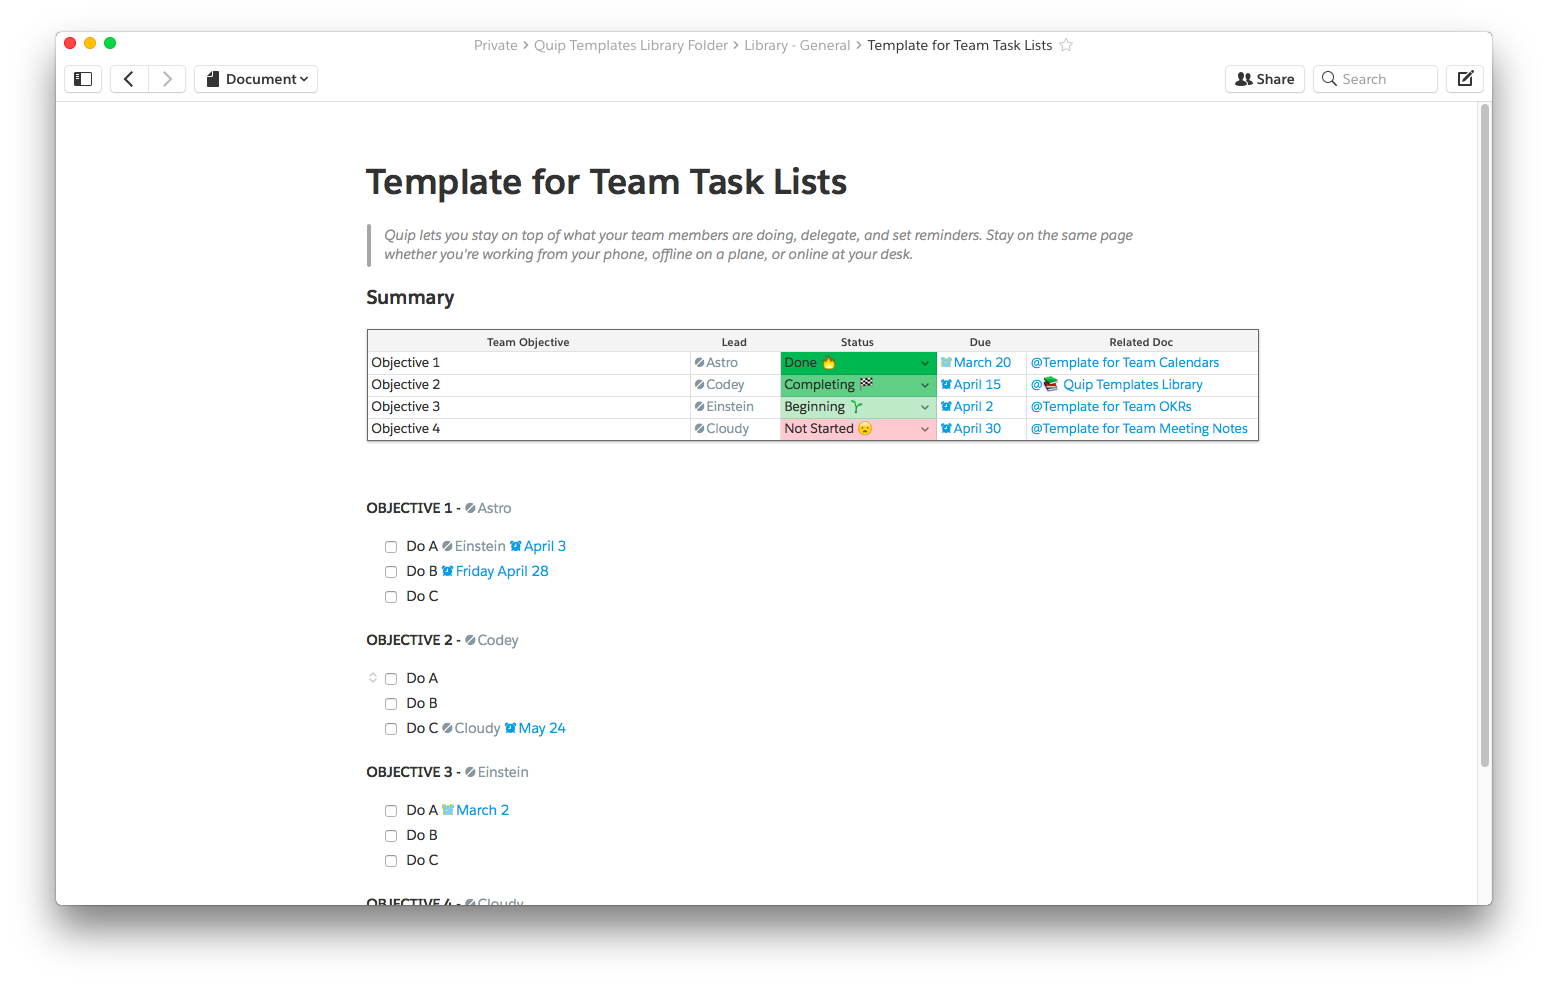
Task: Open Quip Templates Library Folder breadcrumb
Action: (631, 45)
